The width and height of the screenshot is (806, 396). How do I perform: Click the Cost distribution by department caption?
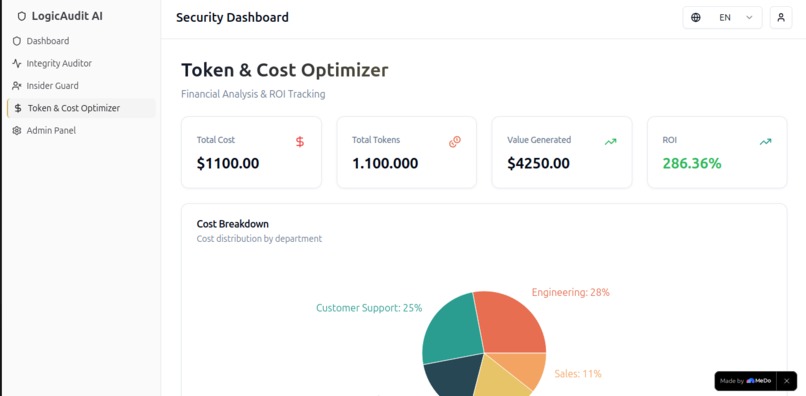(x=260, y=239)
